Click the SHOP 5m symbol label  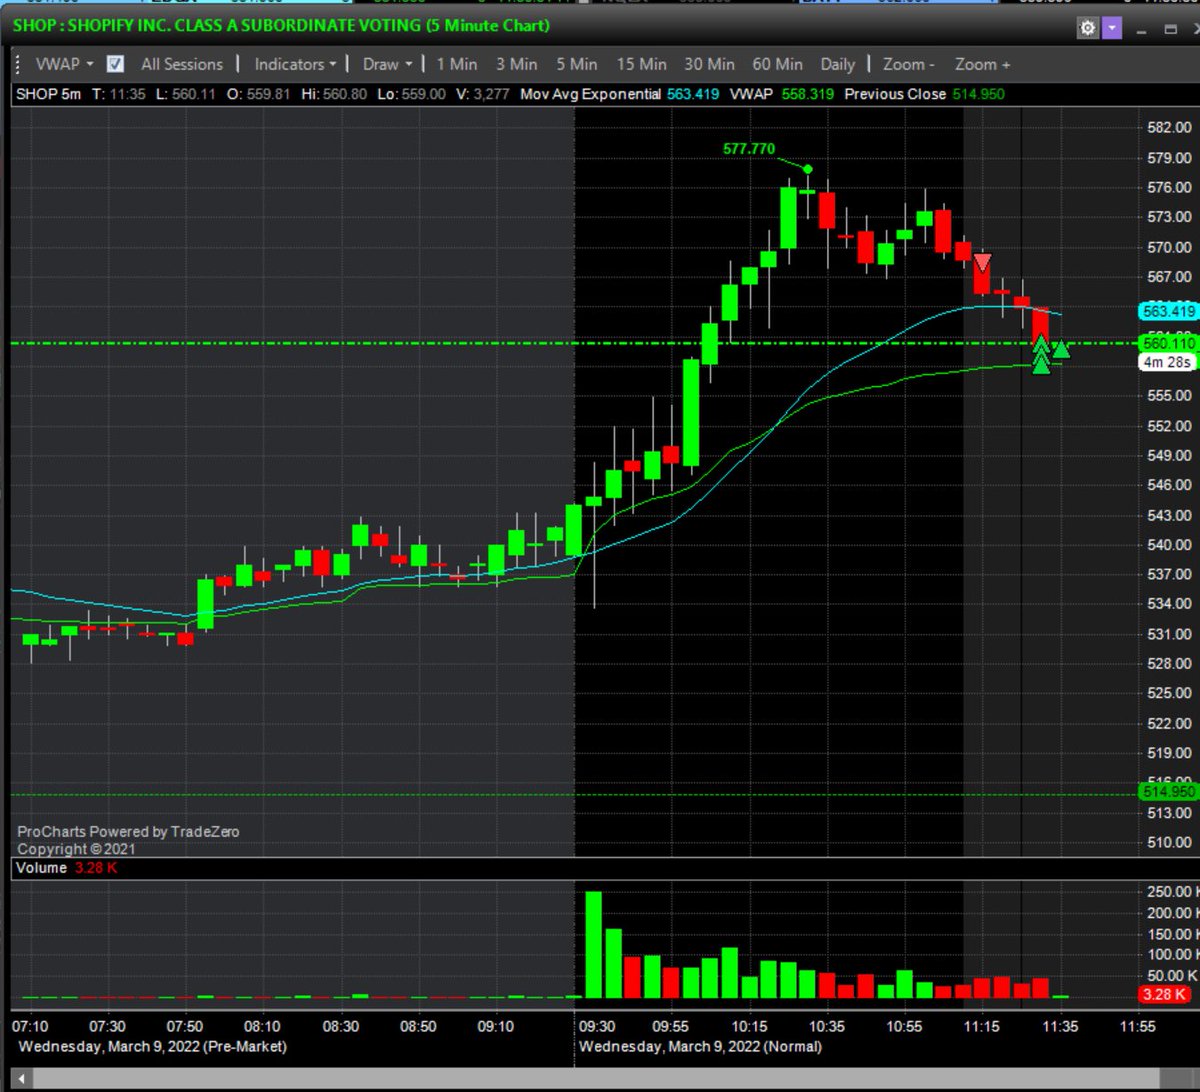click(48, 94)
